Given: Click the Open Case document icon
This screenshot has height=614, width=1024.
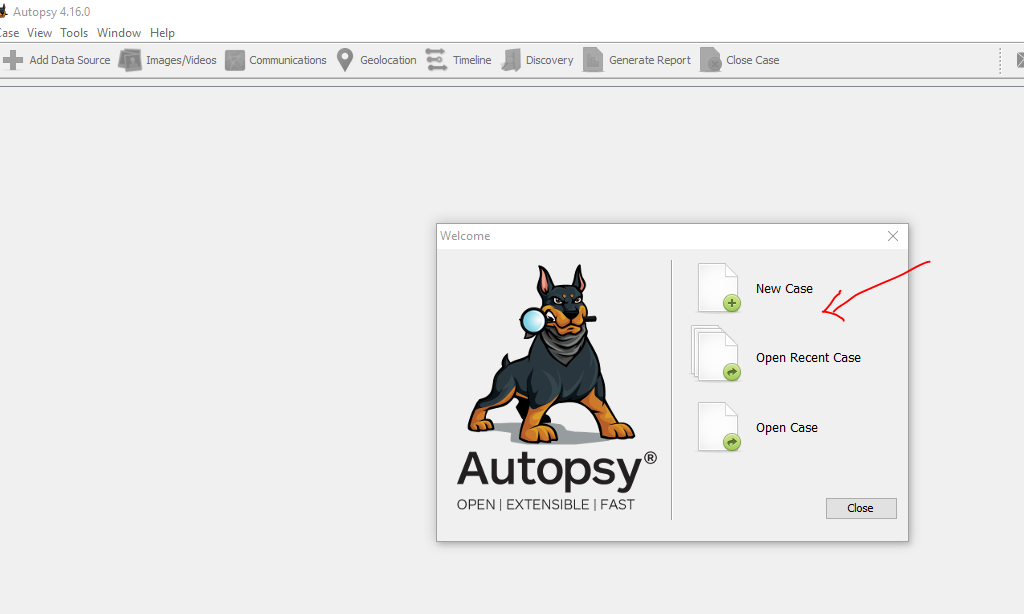Looking at the screenshot, I should point(719,427).
